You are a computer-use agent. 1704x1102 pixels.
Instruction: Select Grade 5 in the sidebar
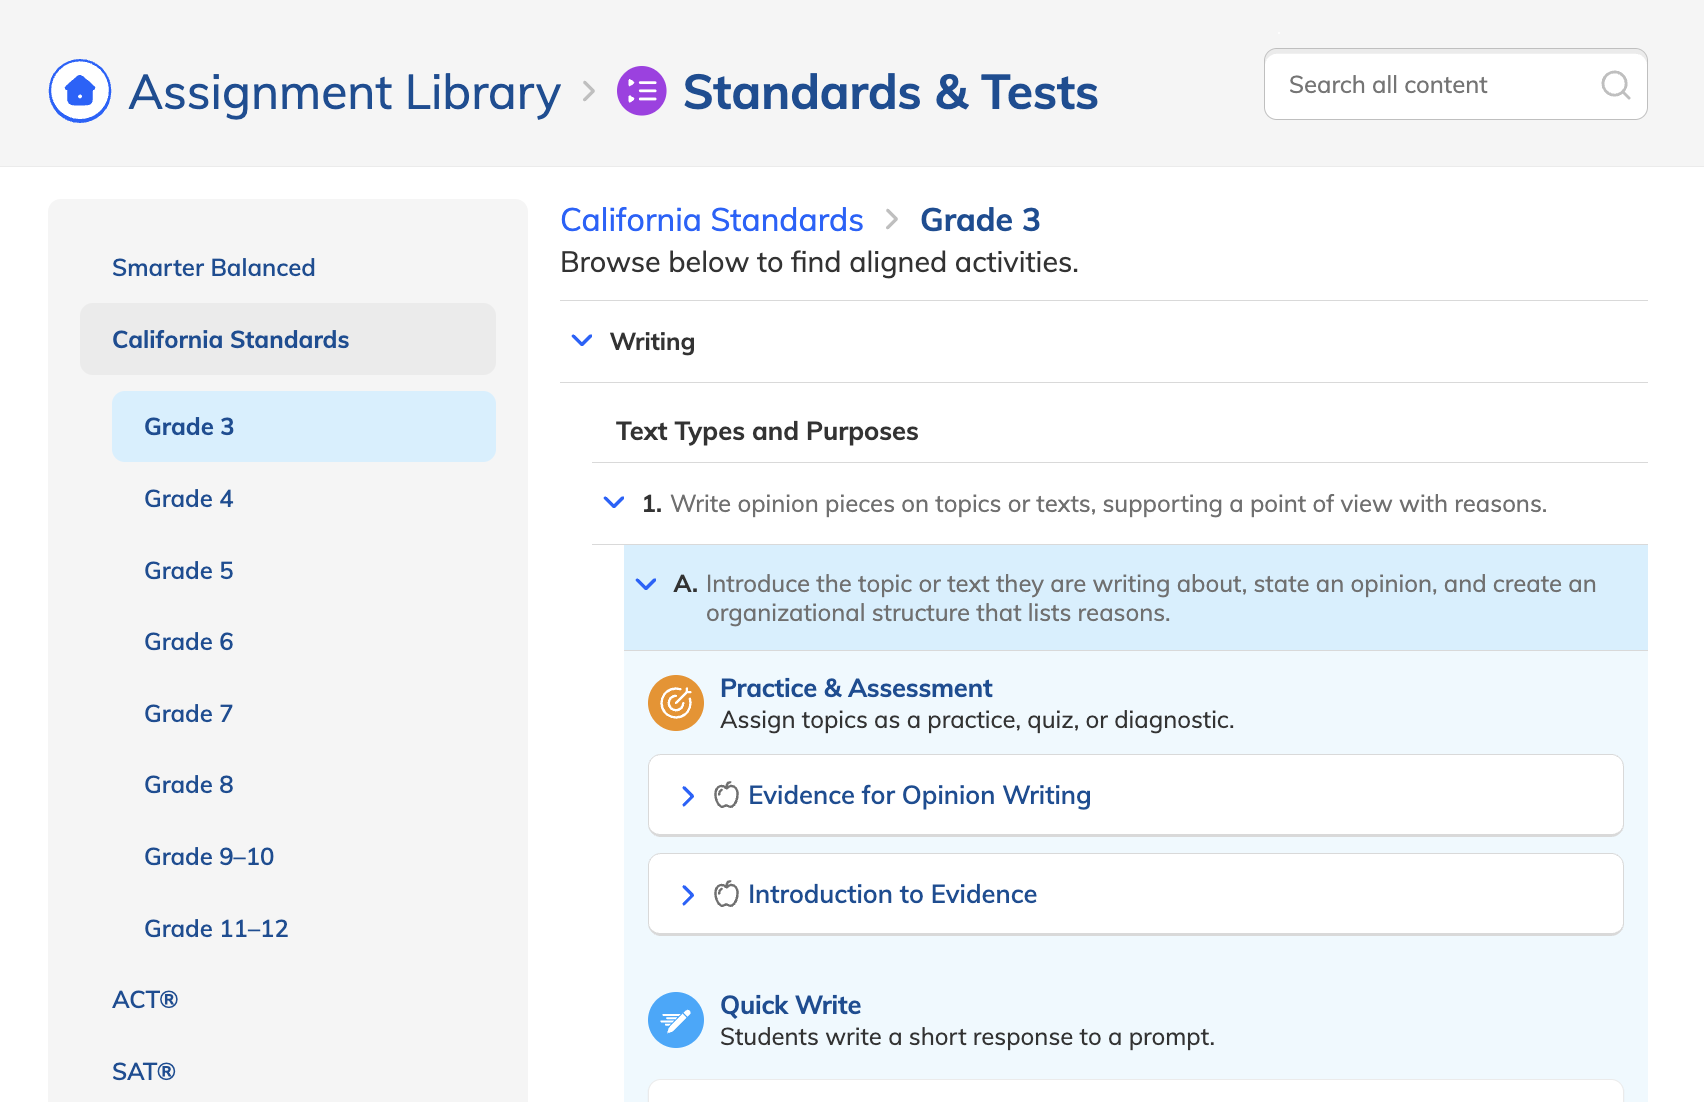(188, 570)
